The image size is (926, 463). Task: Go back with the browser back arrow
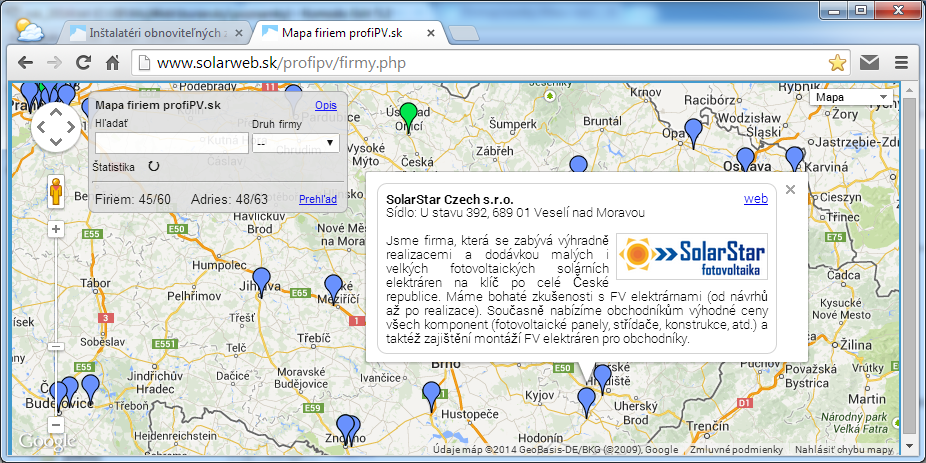coord(25,63)
